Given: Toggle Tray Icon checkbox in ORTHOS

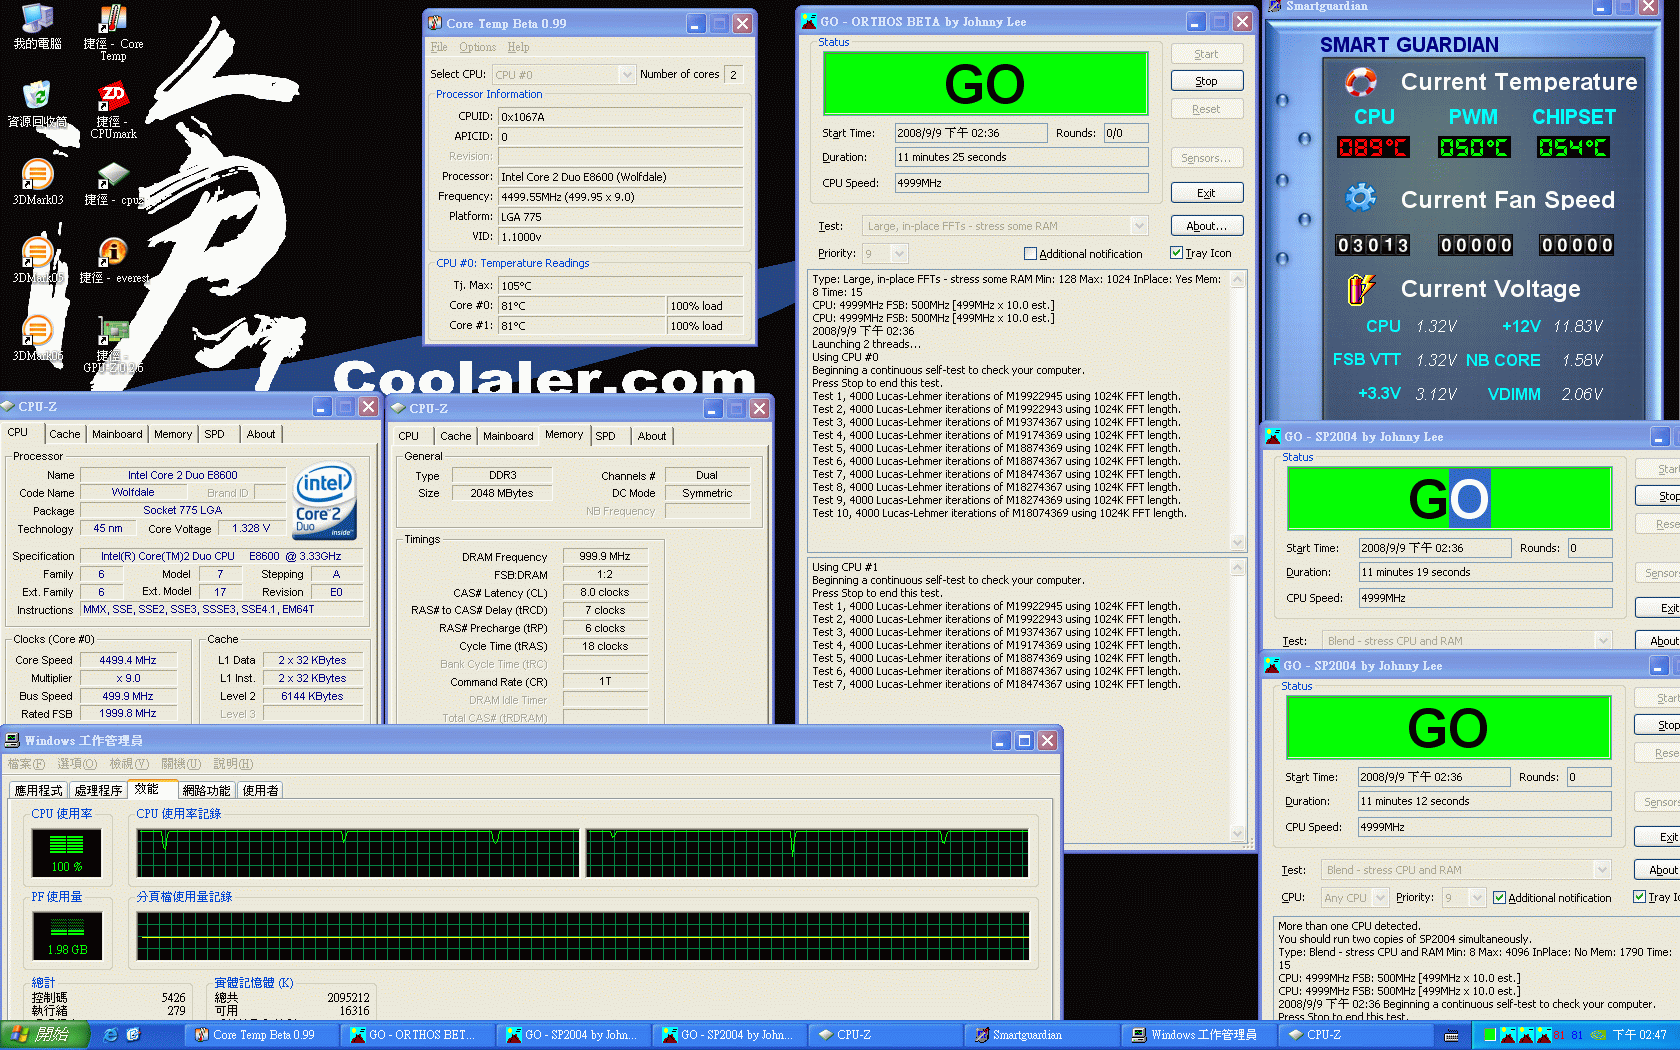Looking at the screenshot, I should pyautogui.click(x=1176, y=253).
